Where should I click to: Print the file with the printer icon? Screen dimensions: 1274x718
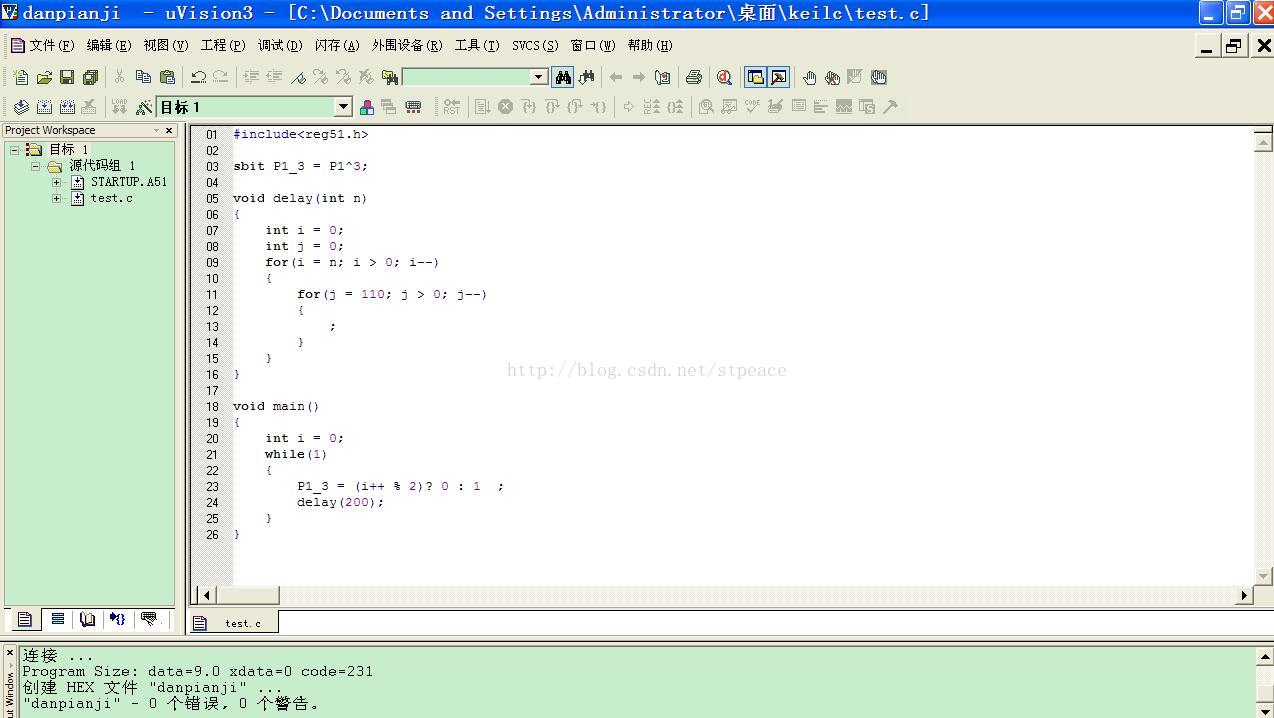coord(694,77)
